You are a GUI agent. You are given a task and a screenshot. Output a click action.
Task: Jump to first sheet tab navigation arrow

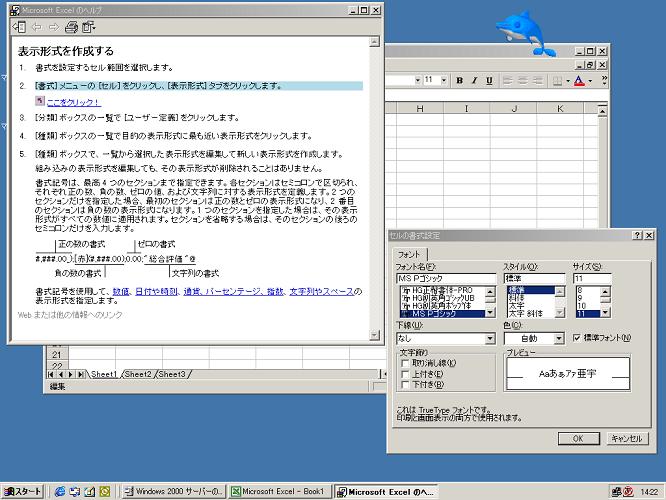point(51,374)
